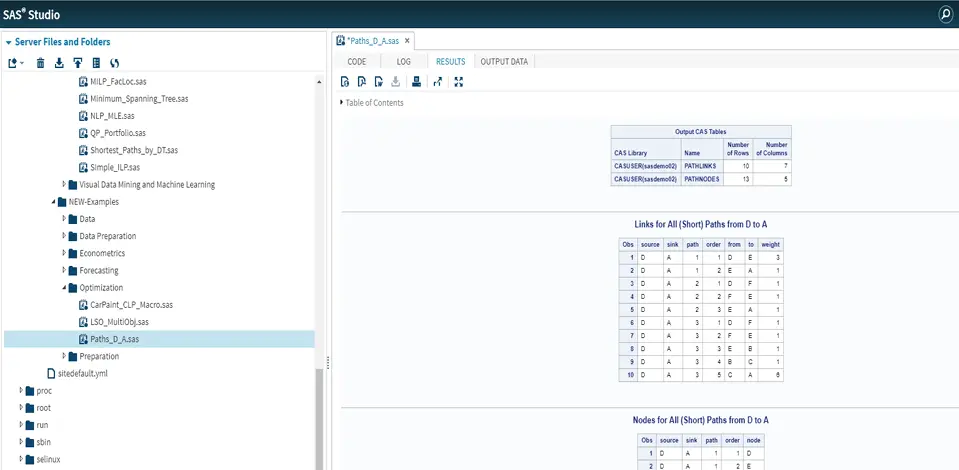This screenshot has height=470, width=959.
Task: Click the file tree vertical scrollbar thumb
Action: pyautogui.click(x=318, y=420)
